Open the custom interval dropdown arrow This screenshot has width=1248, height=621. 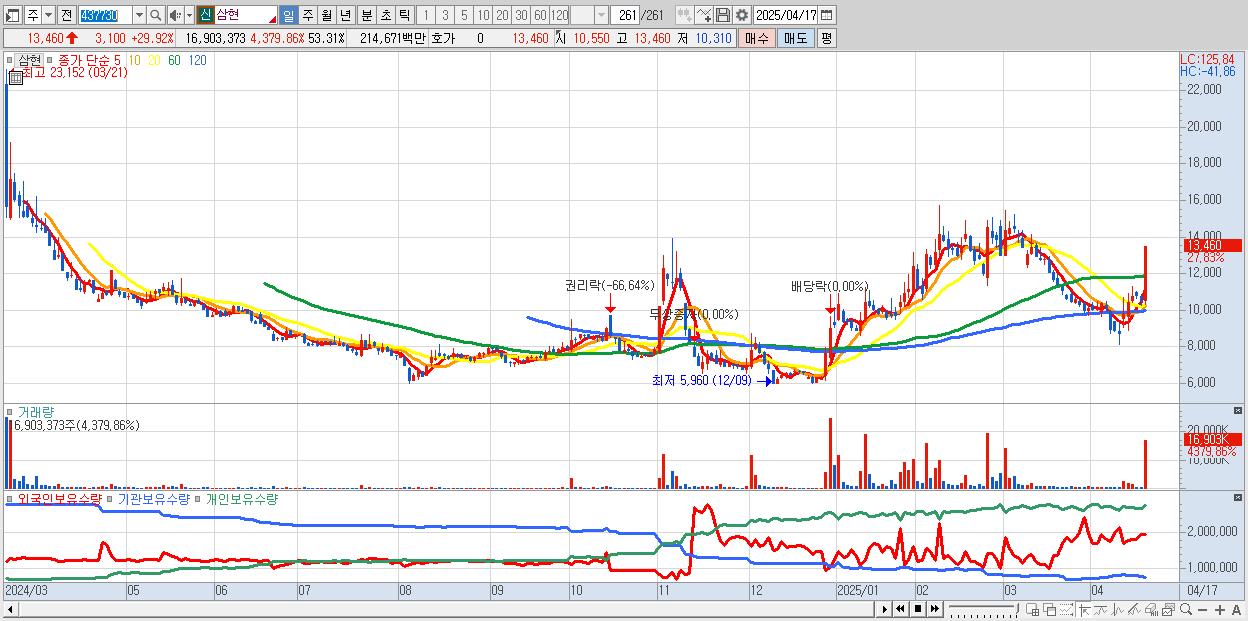(x=601, y=15)
